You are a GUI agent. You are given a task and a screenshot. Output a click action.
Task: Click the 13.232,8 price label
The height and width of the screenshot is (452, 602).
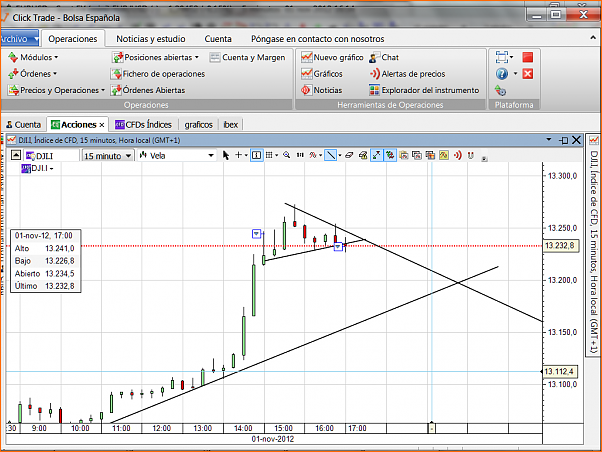[x=560, y=245]
